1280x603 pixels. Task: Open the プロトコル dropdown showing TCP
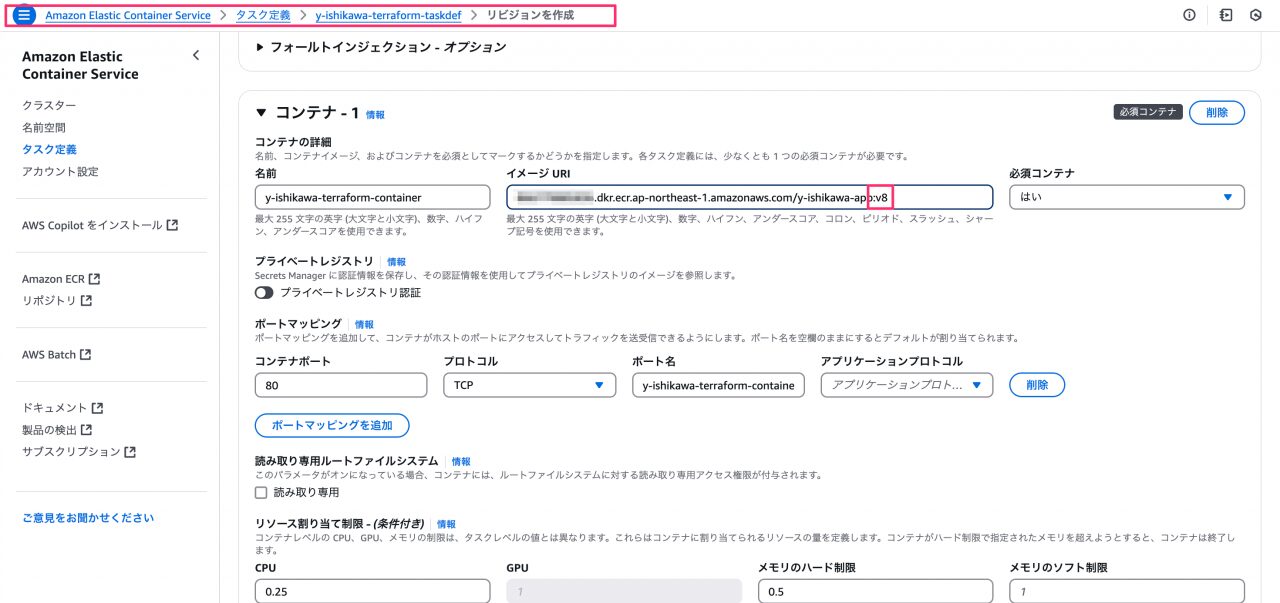coord(530,385)
